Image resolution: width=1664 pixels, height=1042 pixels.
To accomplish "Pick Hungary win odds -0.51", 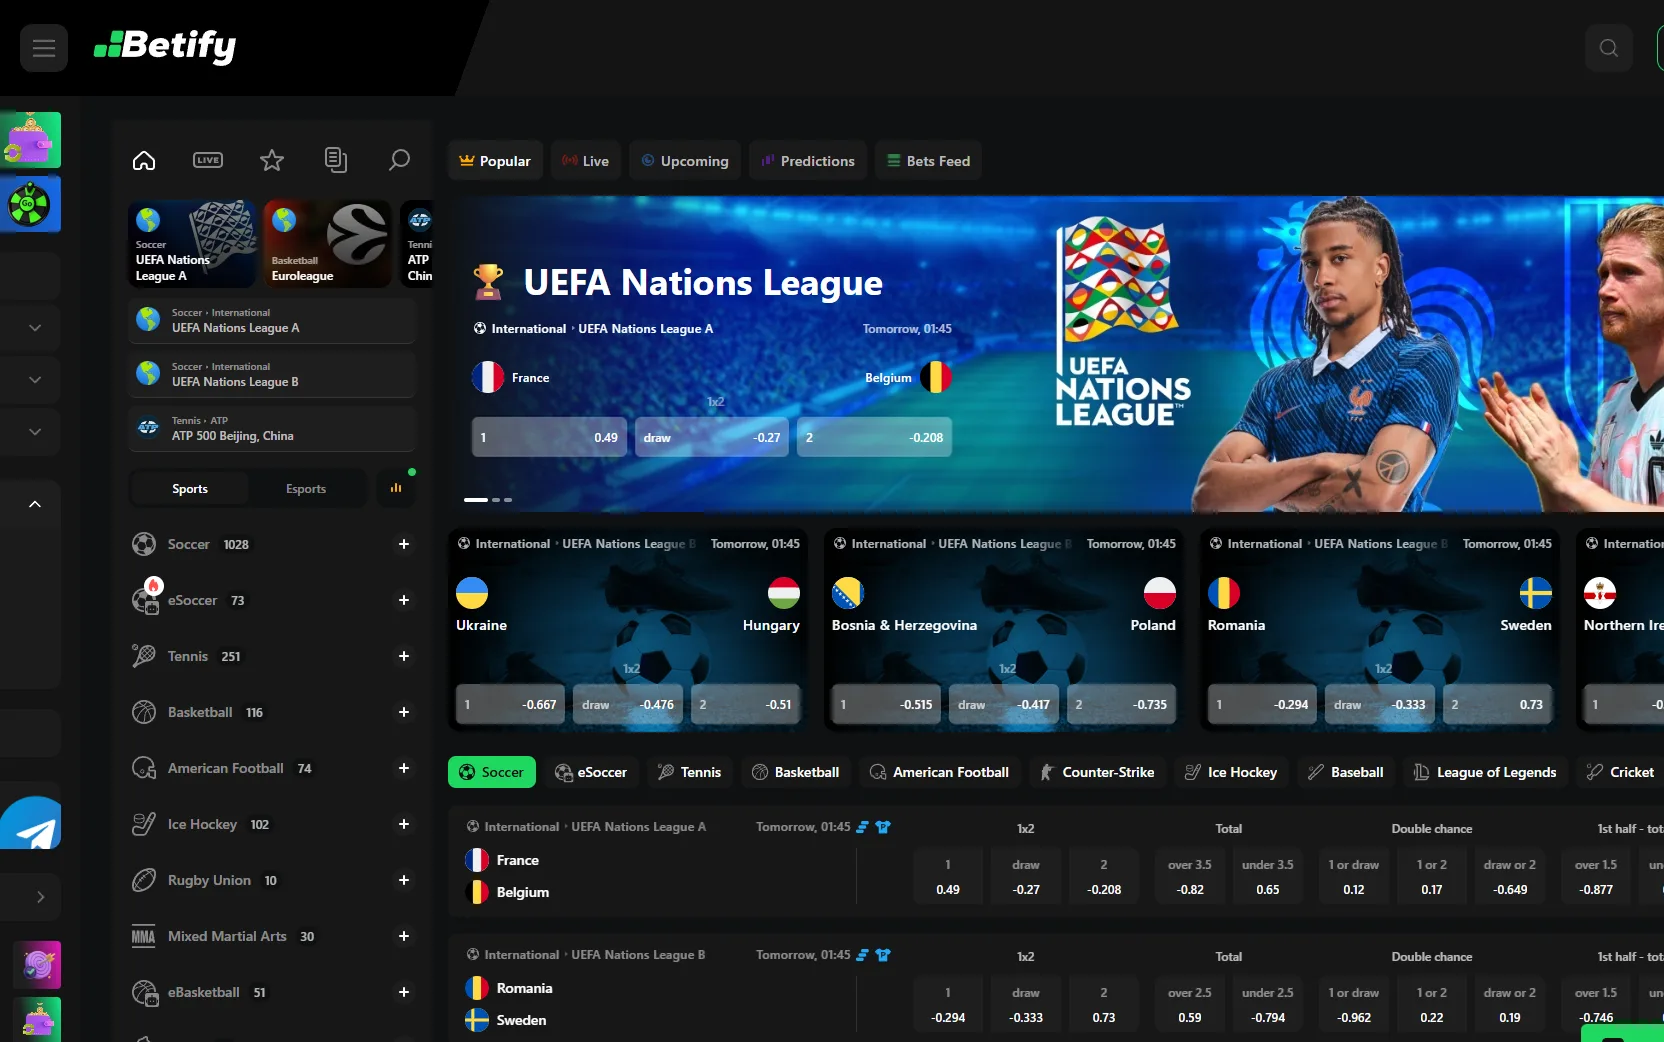I will 746,704.
